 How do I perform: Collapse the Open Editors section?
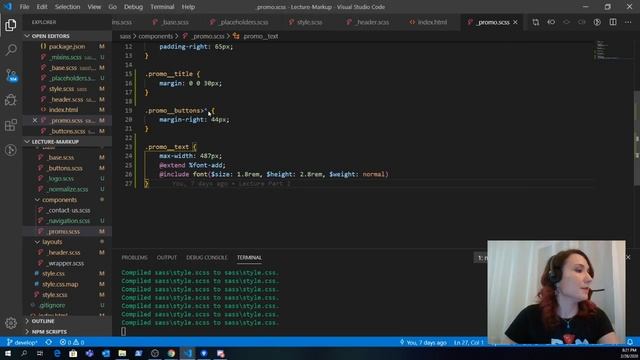pos(67,36)
